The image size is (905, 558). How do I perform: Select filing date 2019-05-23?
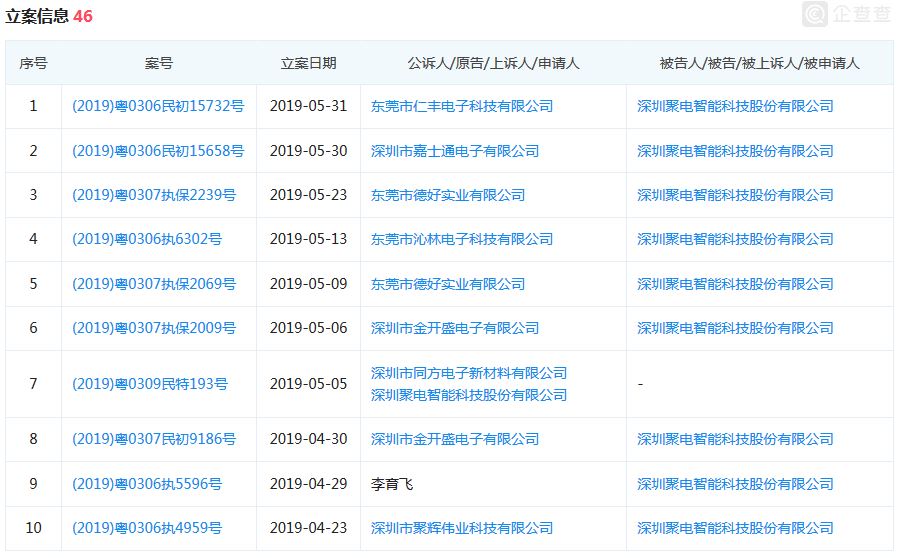308,195
